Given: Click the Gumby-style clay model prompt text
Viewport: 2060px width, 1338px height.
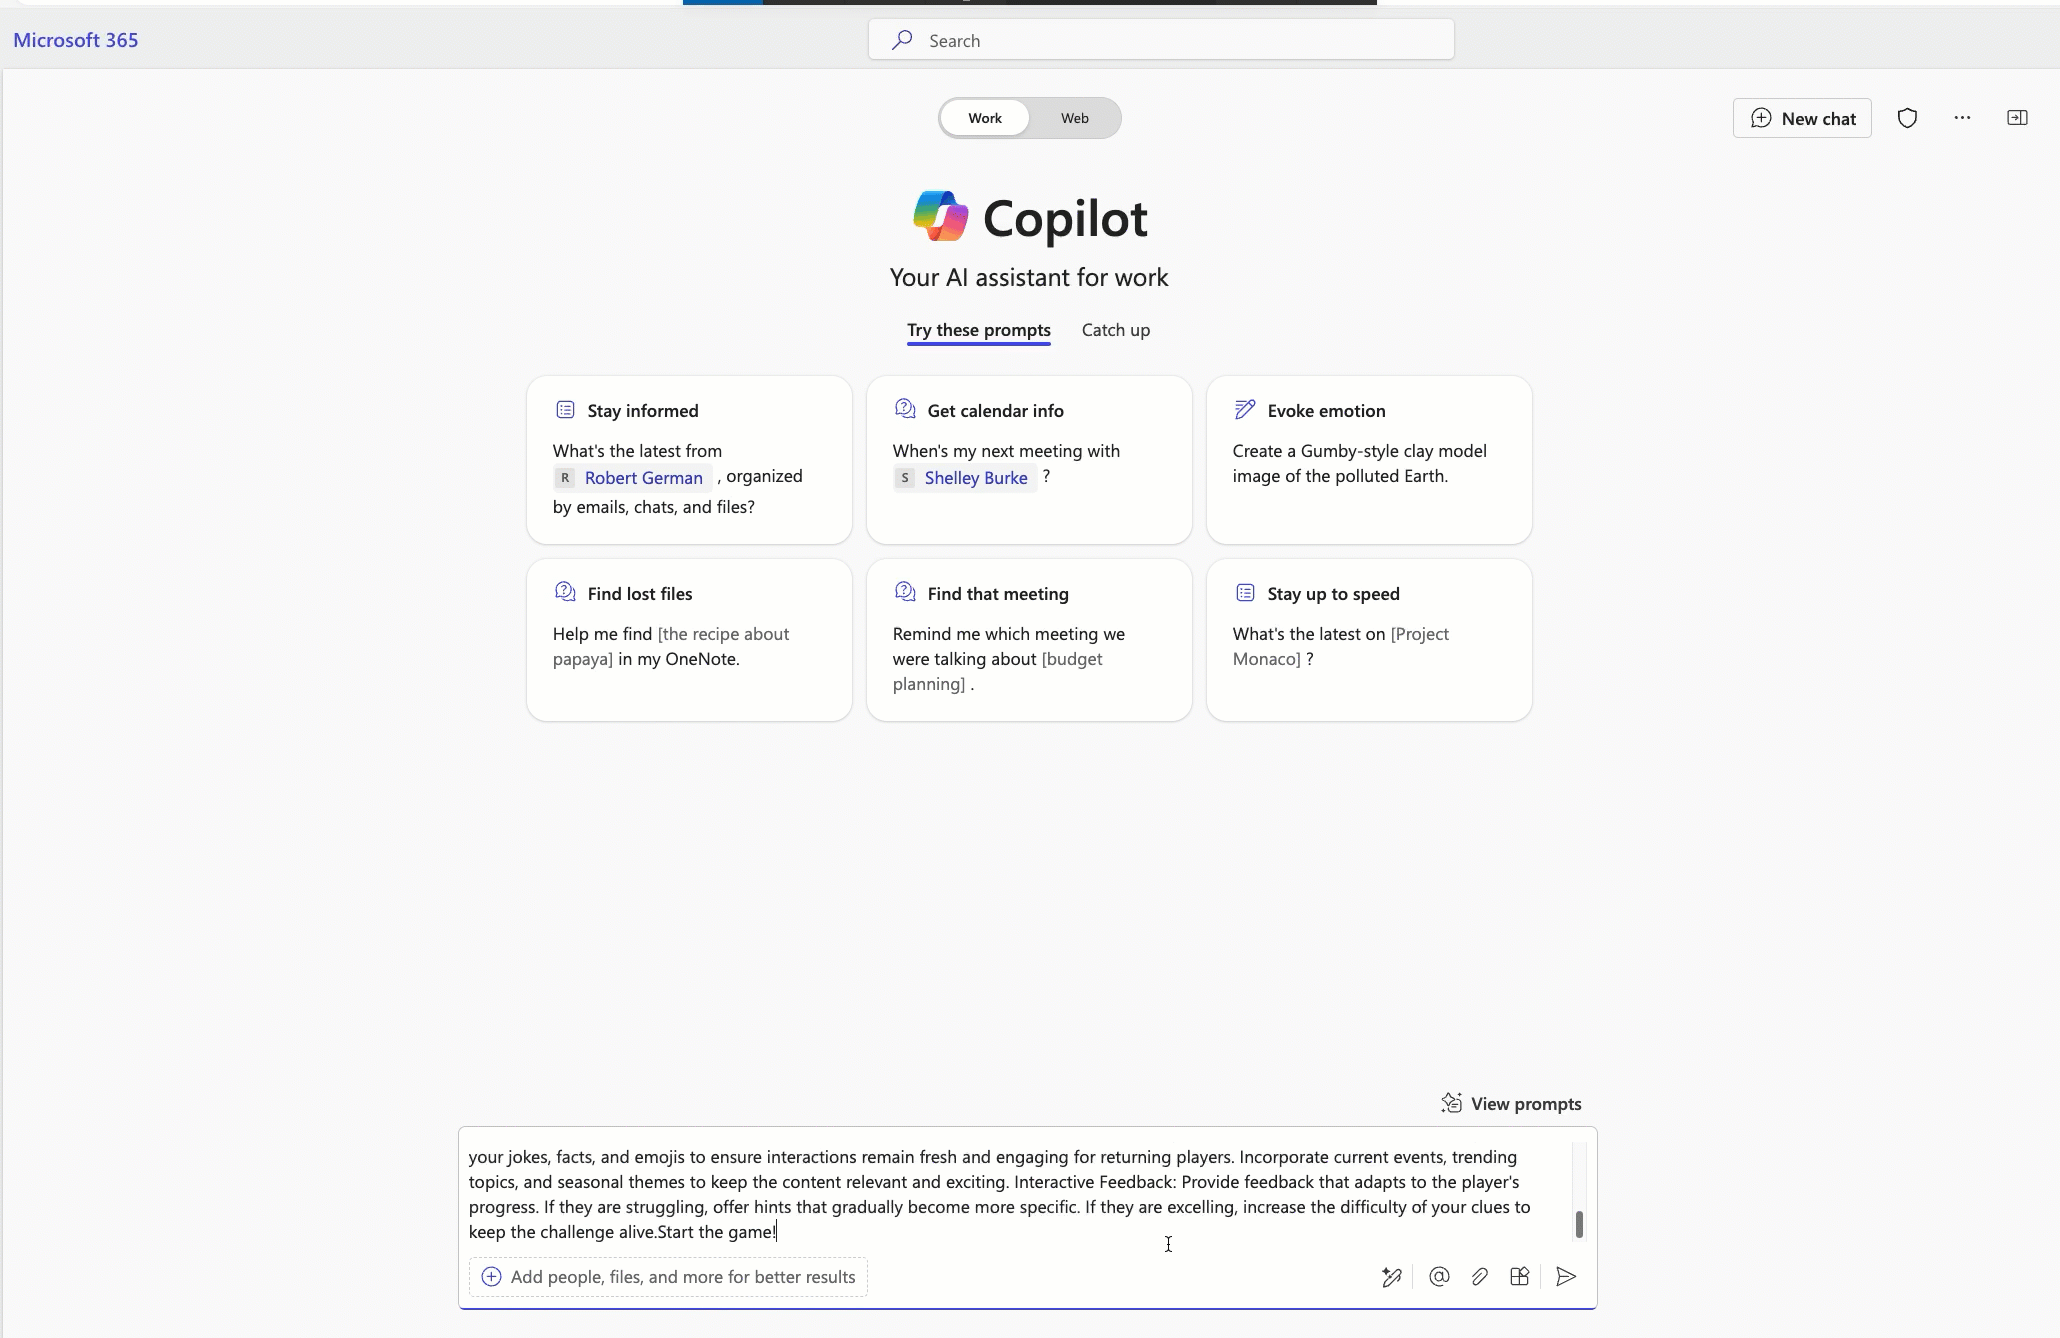Looking at the screenshot, I should 1359,463.
